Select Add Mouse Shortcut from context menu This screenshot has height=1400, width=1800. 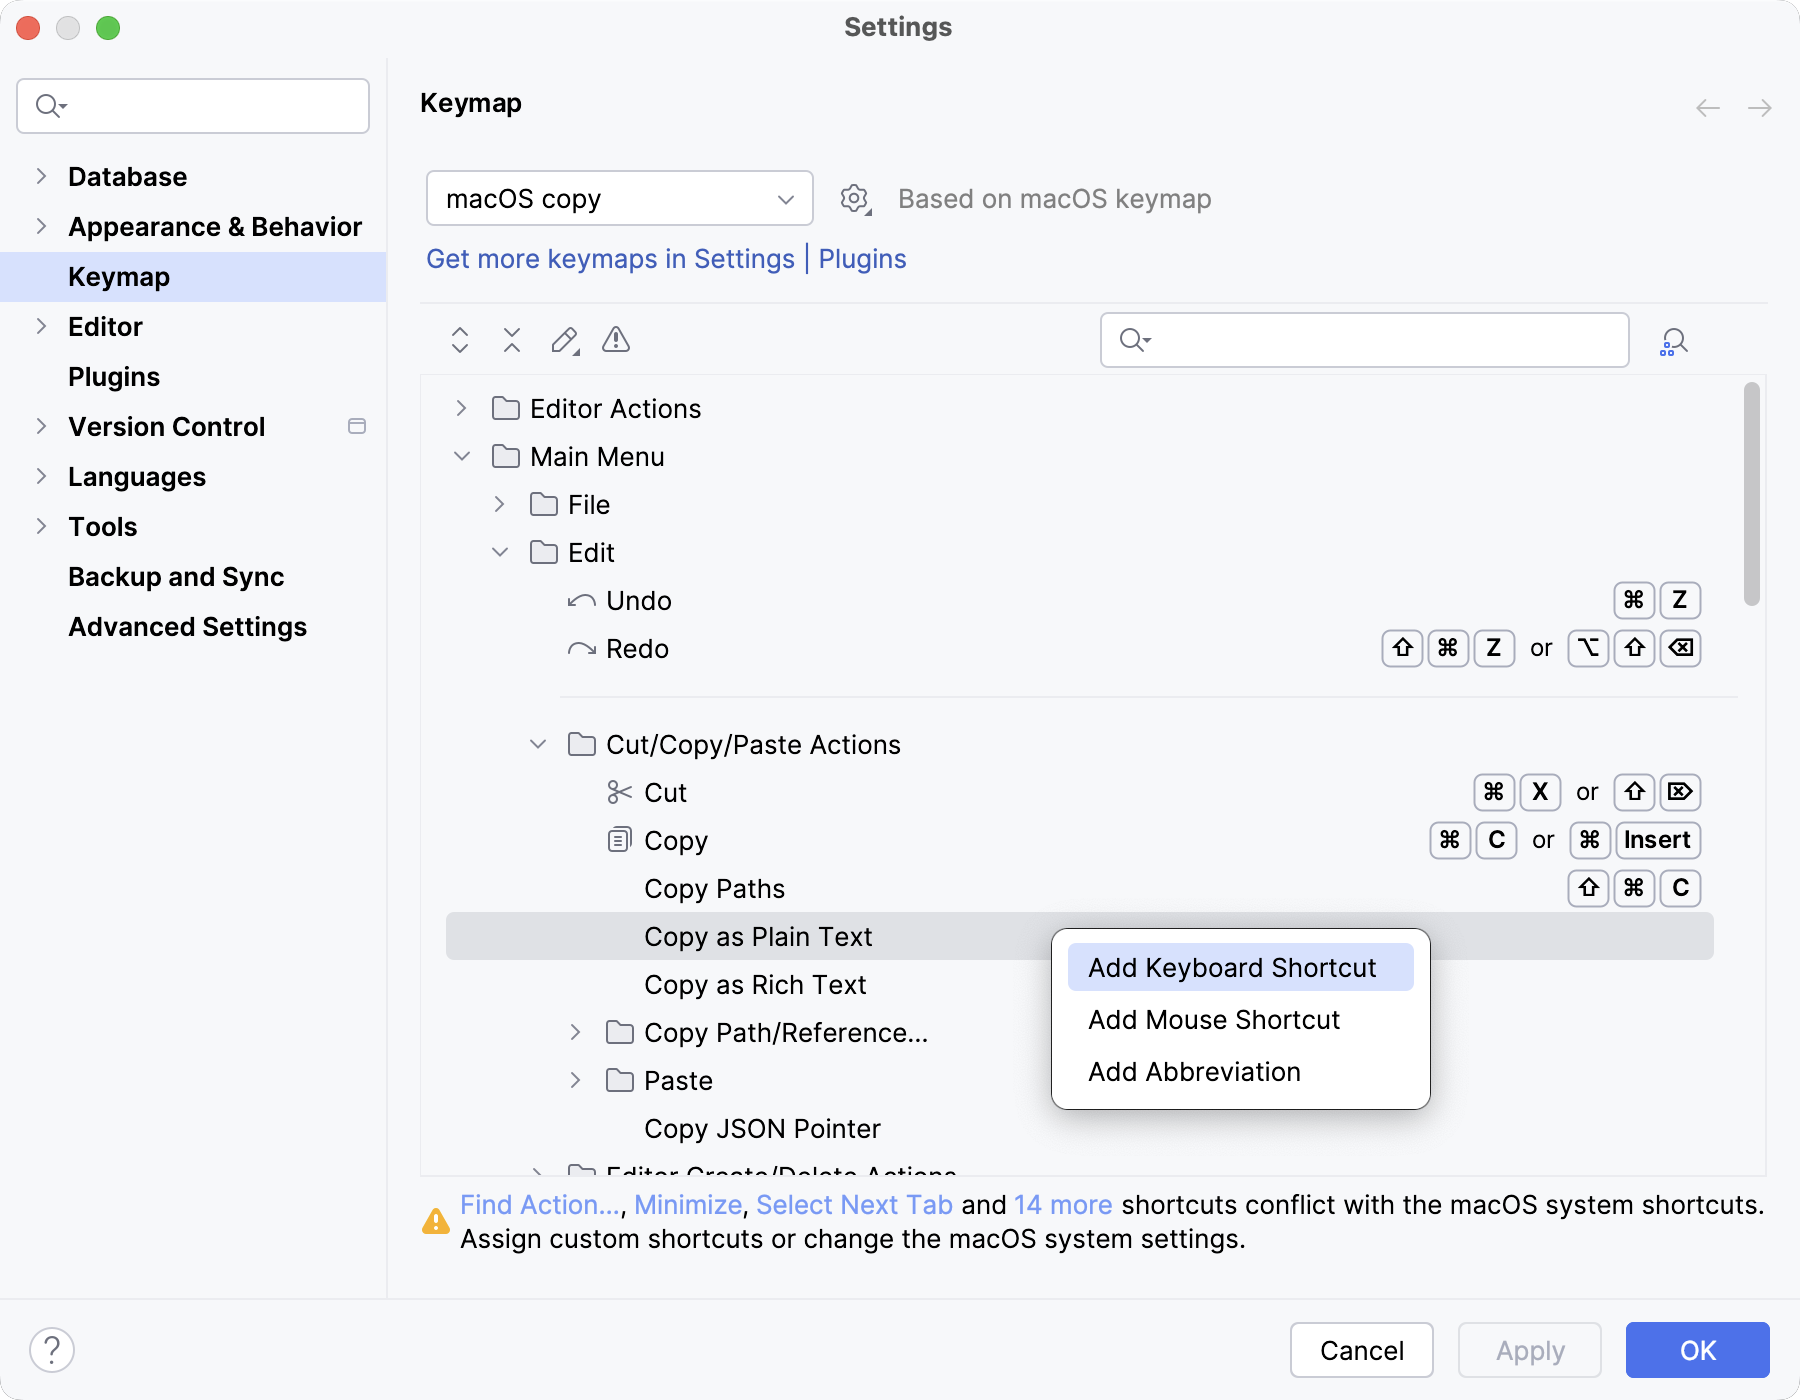(x=1213, y=1019)
